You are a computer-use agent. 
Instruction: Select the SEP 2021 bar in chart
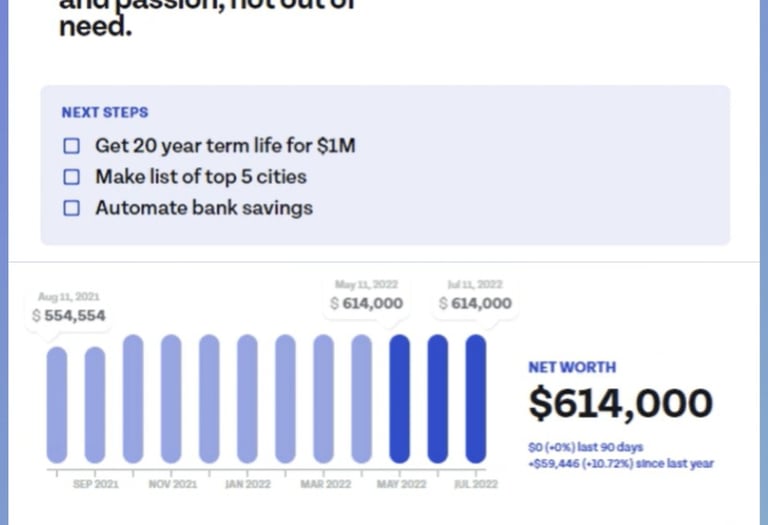95,404
